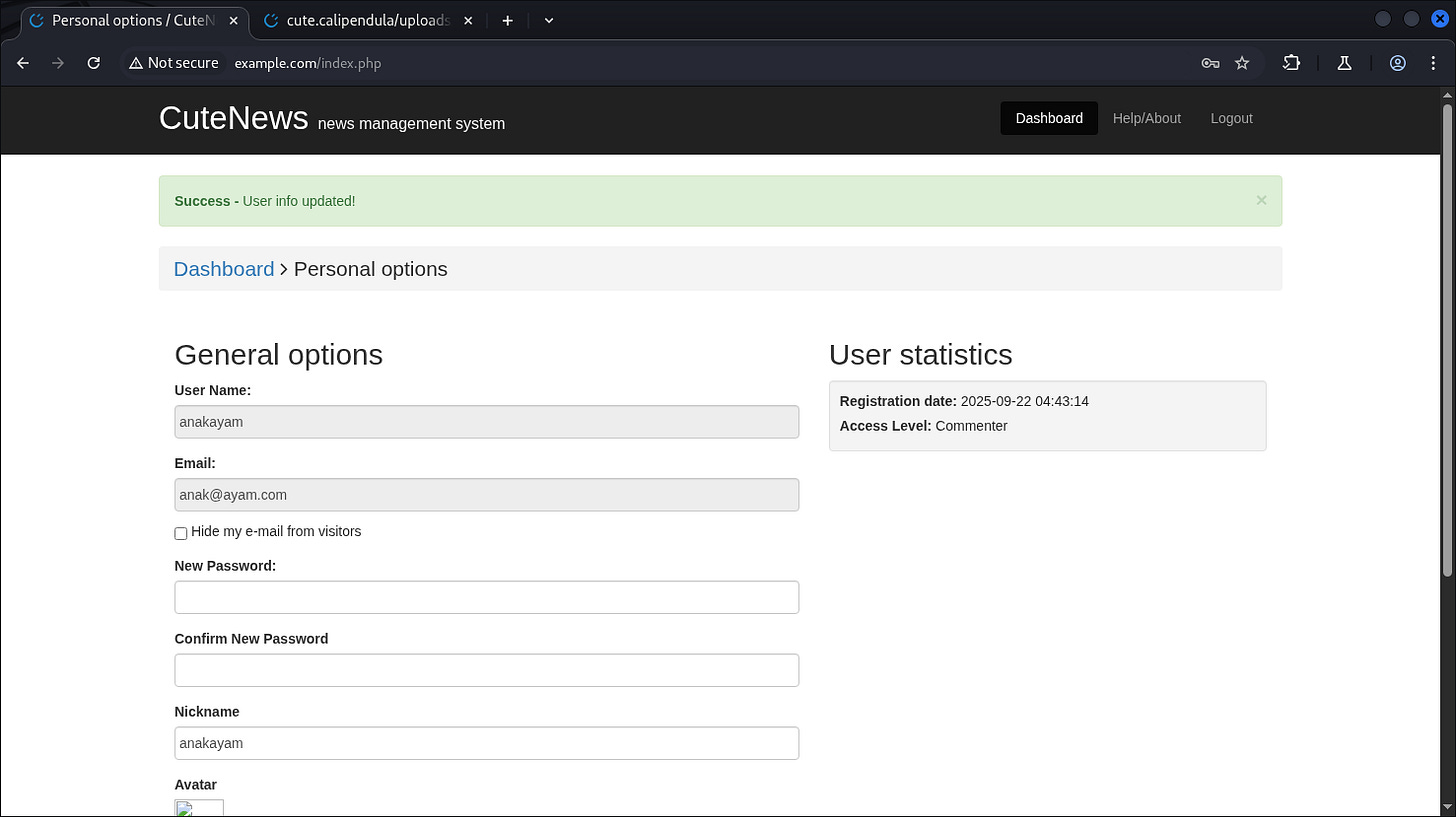Close the cute.calipendula/uploads tab
The image size is (1456, 817).
[x=468, y=20]
